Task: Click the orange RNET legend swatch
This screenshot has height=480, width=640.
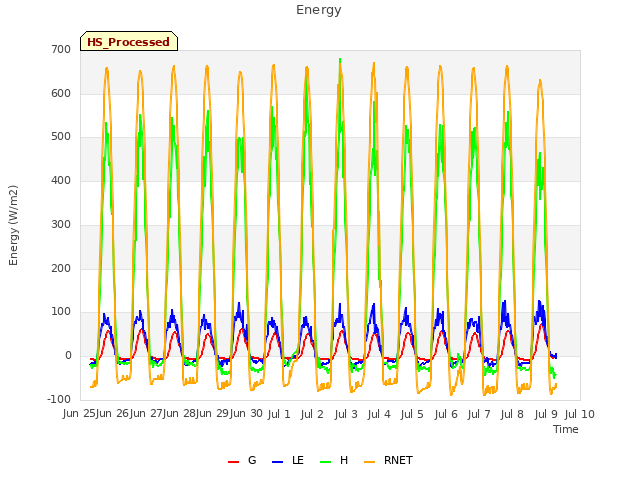Action: tap(369, 462)
